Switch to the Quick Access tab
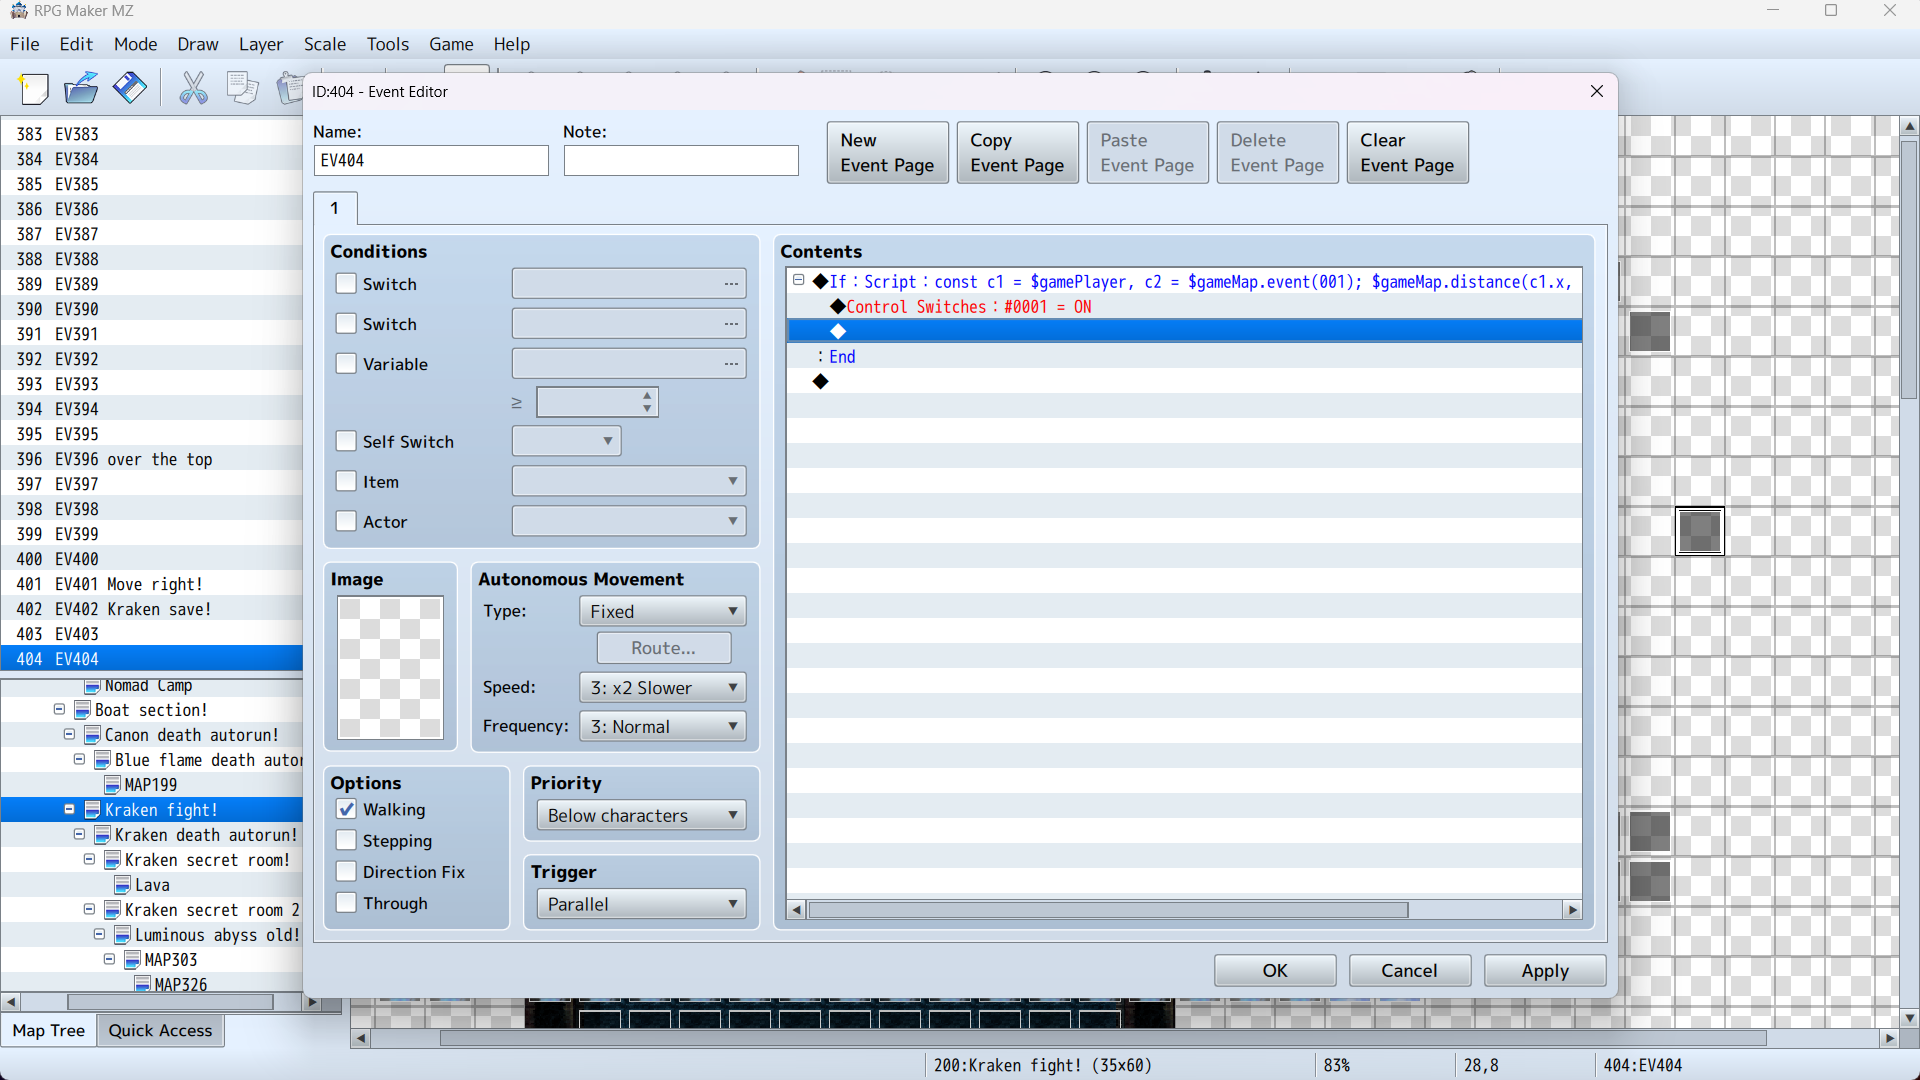The height and width of the screenshot is (1080, 1920). (x=160, y=1030)
